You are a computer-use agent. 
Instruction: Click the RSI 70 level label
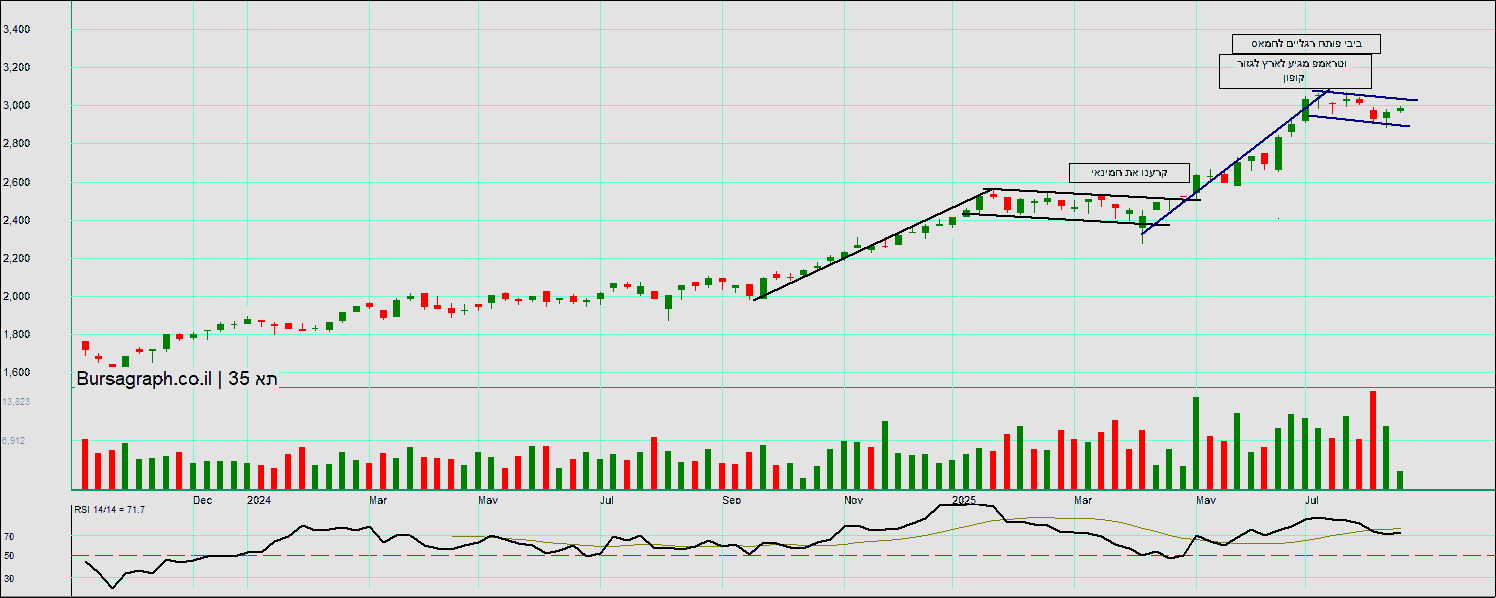[x=8, y=537]
